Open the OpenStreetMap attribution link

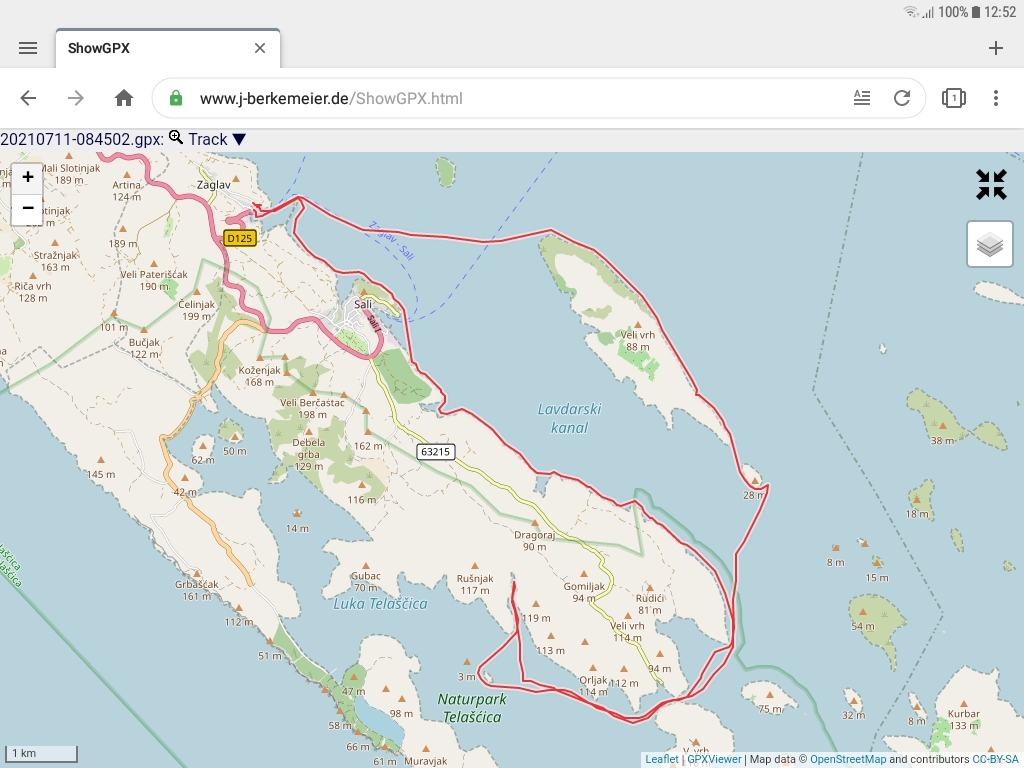click(x=847, y=760)
